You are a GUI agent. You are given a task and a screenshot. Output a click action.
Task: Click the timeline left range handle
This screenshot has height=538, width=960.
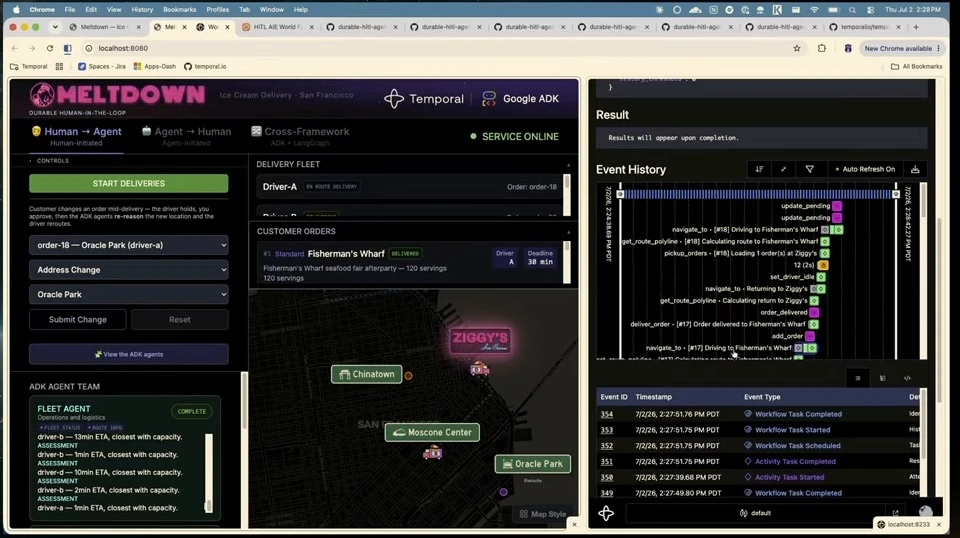tap(620, 194)
